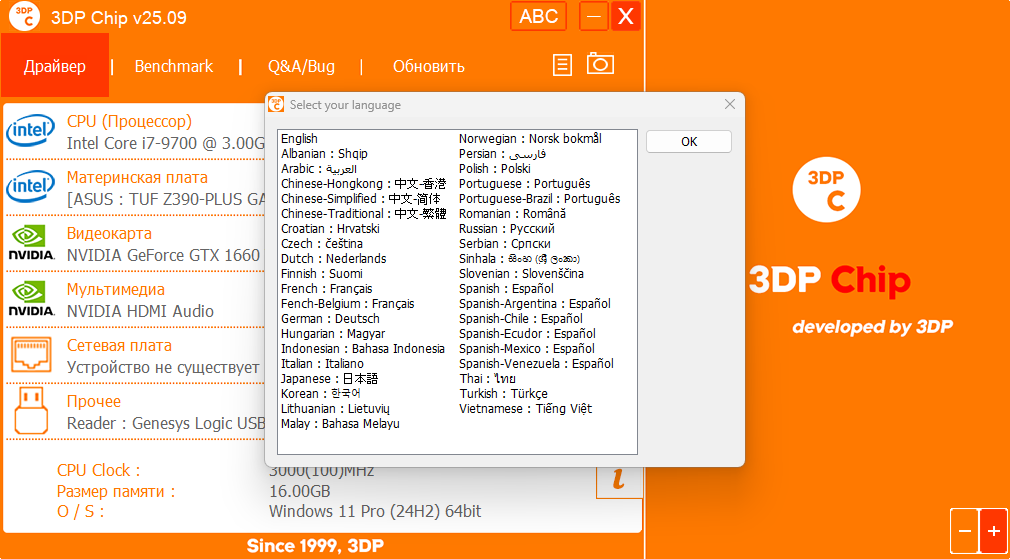Select Malay : Bahasa Melayu
The height and width of the screenshot is (559, 1010).
pos(340,423)
